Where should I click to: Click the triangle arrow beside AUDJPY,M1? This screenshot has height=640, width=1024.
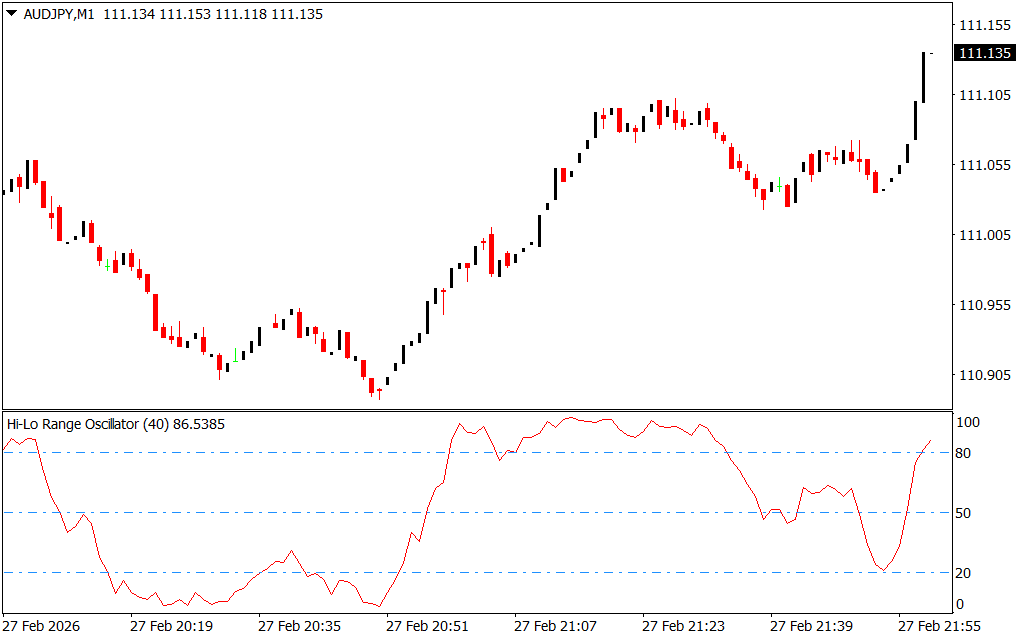point(11,14)
